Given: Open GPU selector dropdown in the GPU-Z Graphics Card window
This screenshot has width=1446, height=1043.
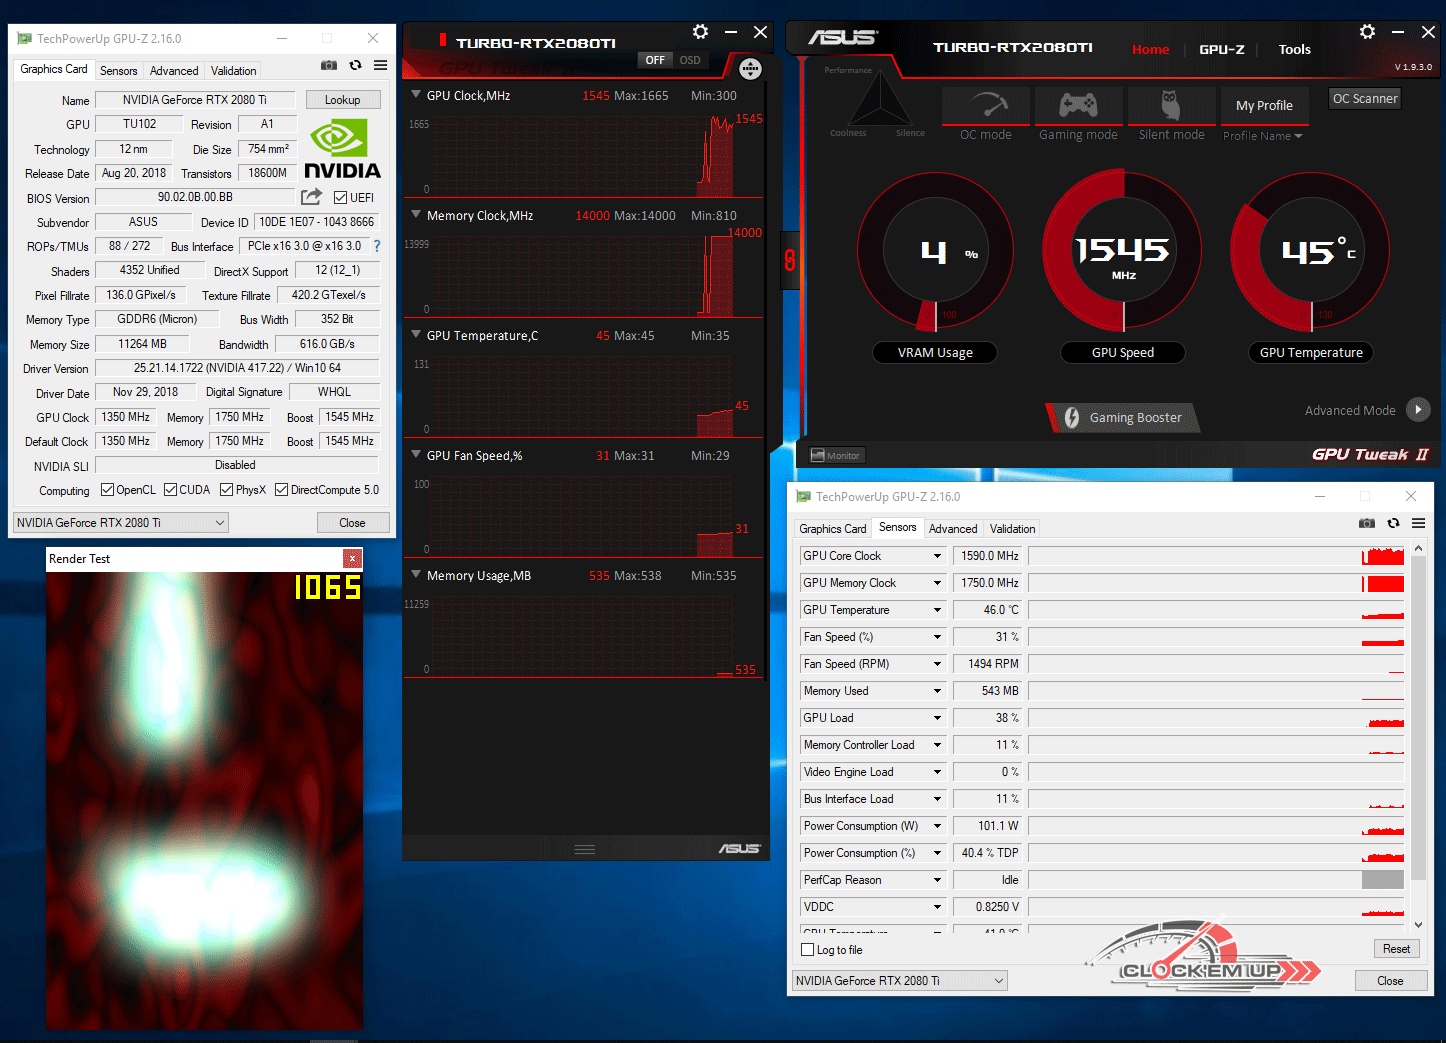Looking at the screenshot, I should [121, 522].
